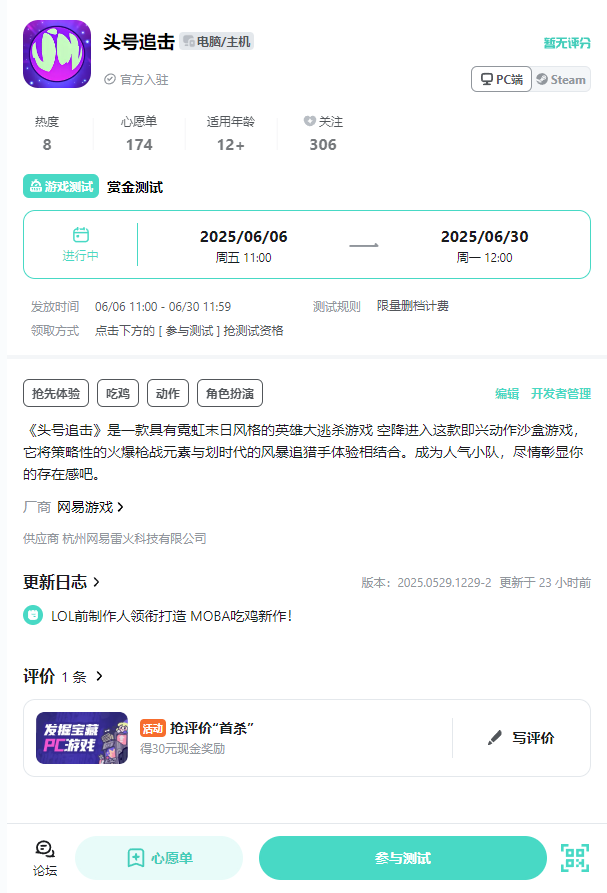
Task: Click the 心愿单 count 174
Action: [x=139, y=145]
